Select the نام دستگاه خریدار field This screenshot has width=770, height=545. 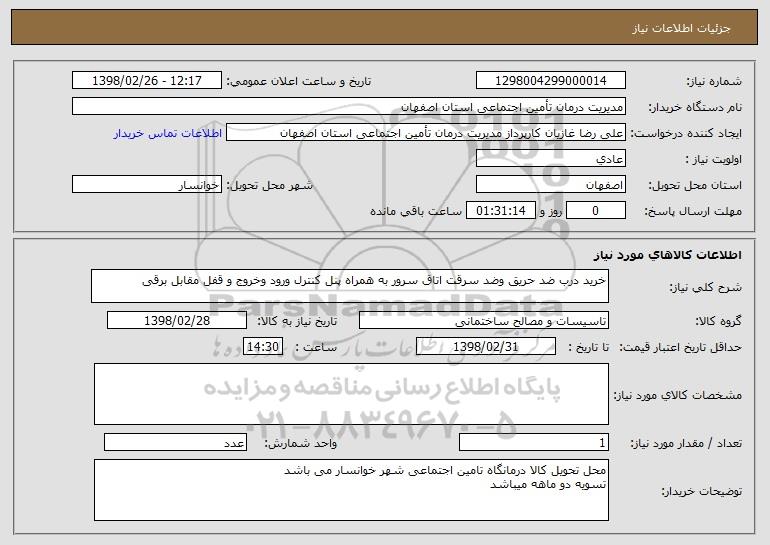pos(349,106)
